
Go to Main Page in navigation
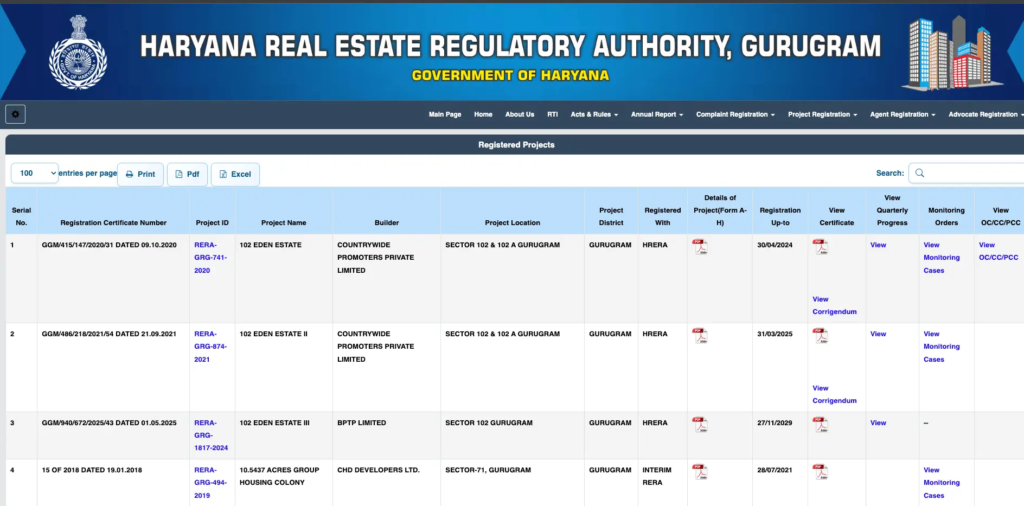pos(445,114)
